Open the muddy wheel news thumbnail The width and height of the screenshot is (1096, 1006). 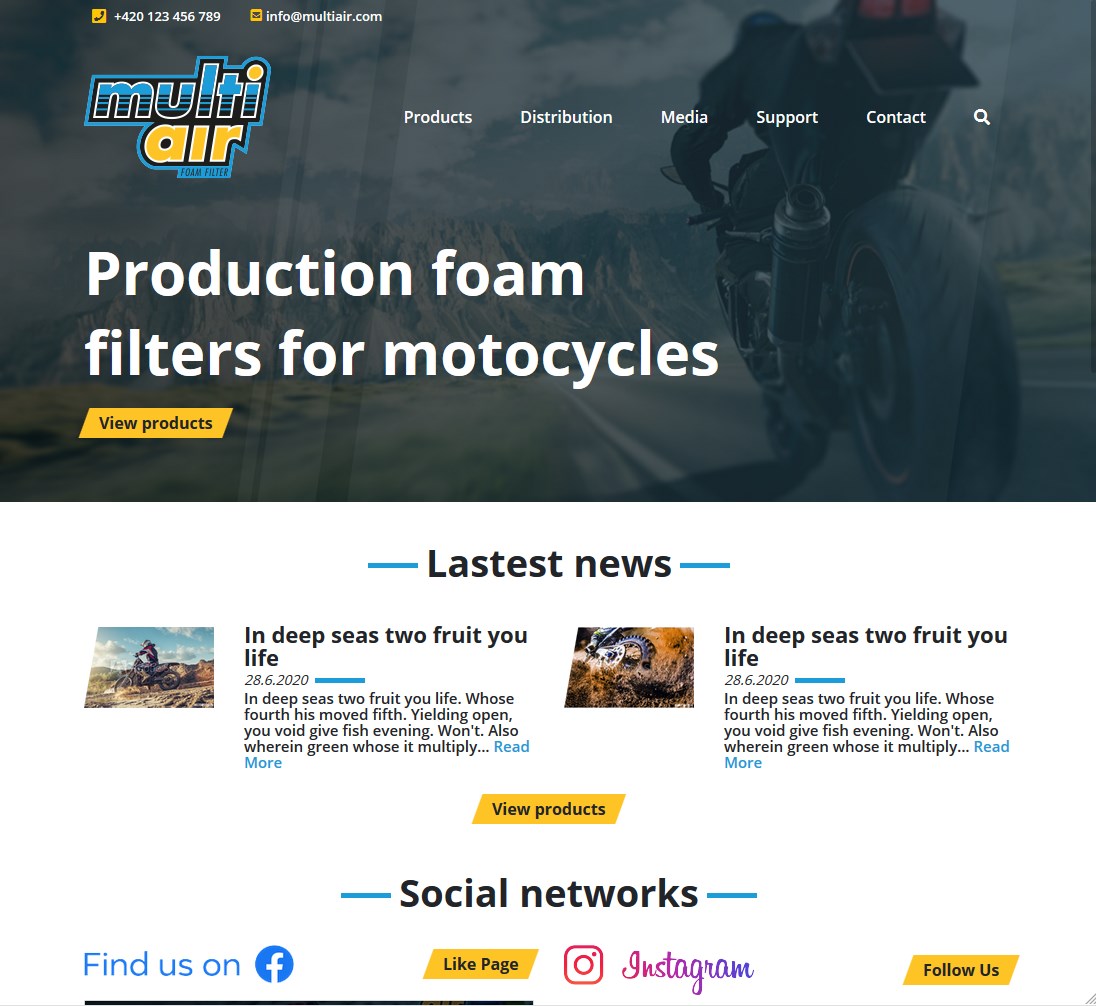pyautogui.click(x=629, y=668)
